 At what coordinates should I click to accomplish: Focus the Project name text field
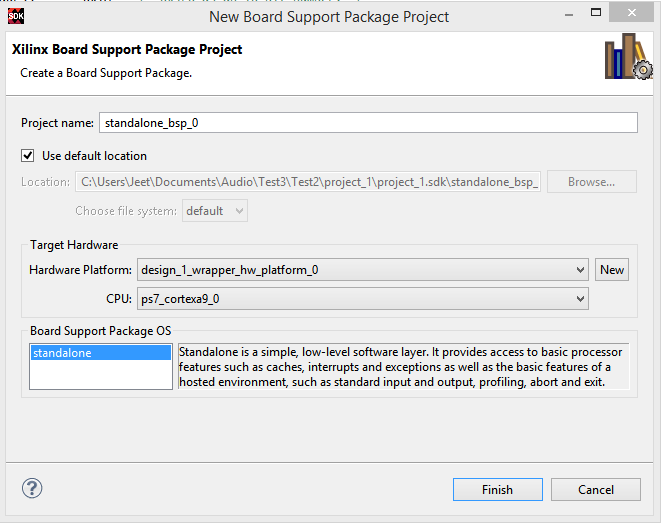[368, 123]
